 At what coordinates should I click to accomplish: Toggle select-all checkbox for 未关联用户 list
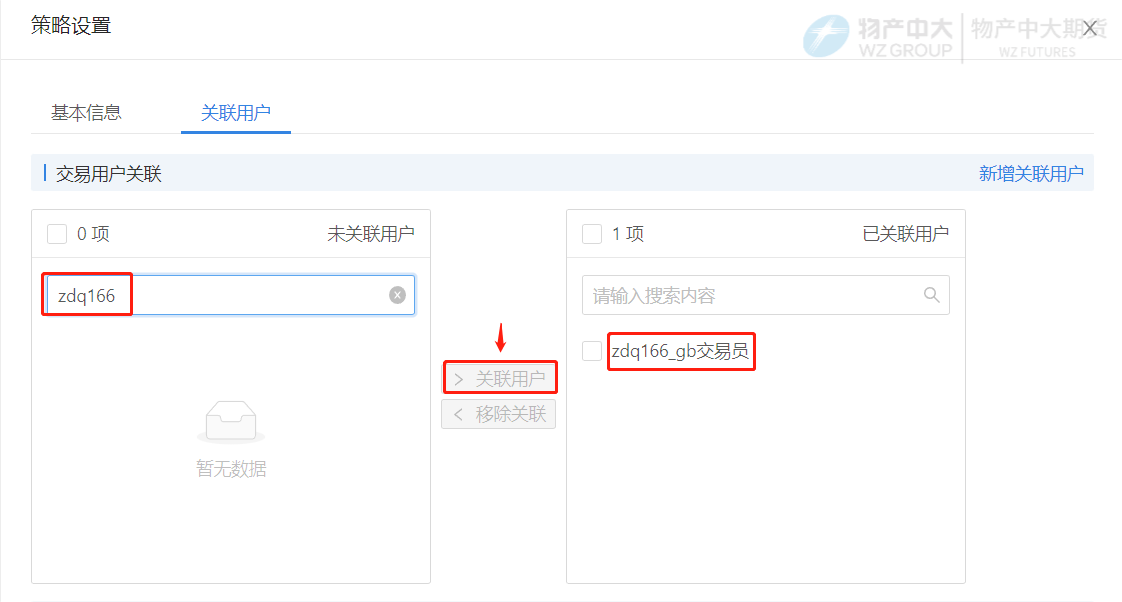click(x=57, y=234)
